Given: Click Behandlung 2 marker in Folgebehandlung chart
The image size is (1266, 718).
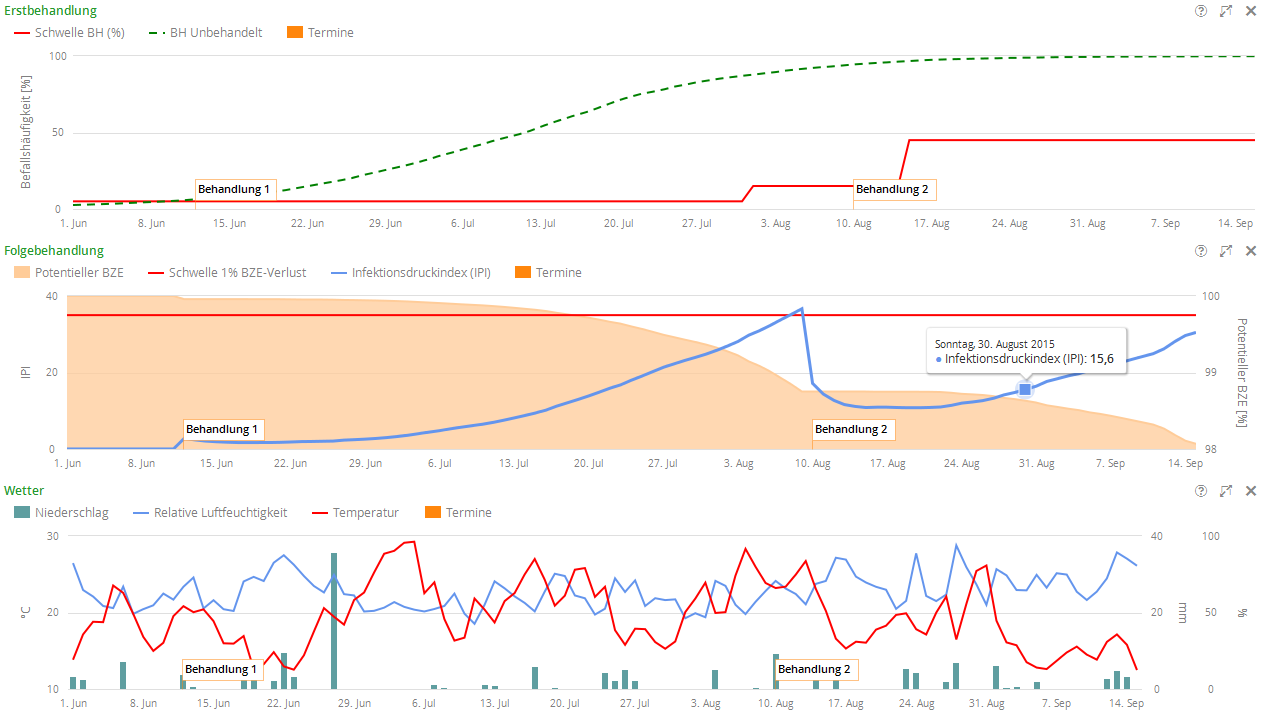Looking at the screenshot, I should click(851, 430).
